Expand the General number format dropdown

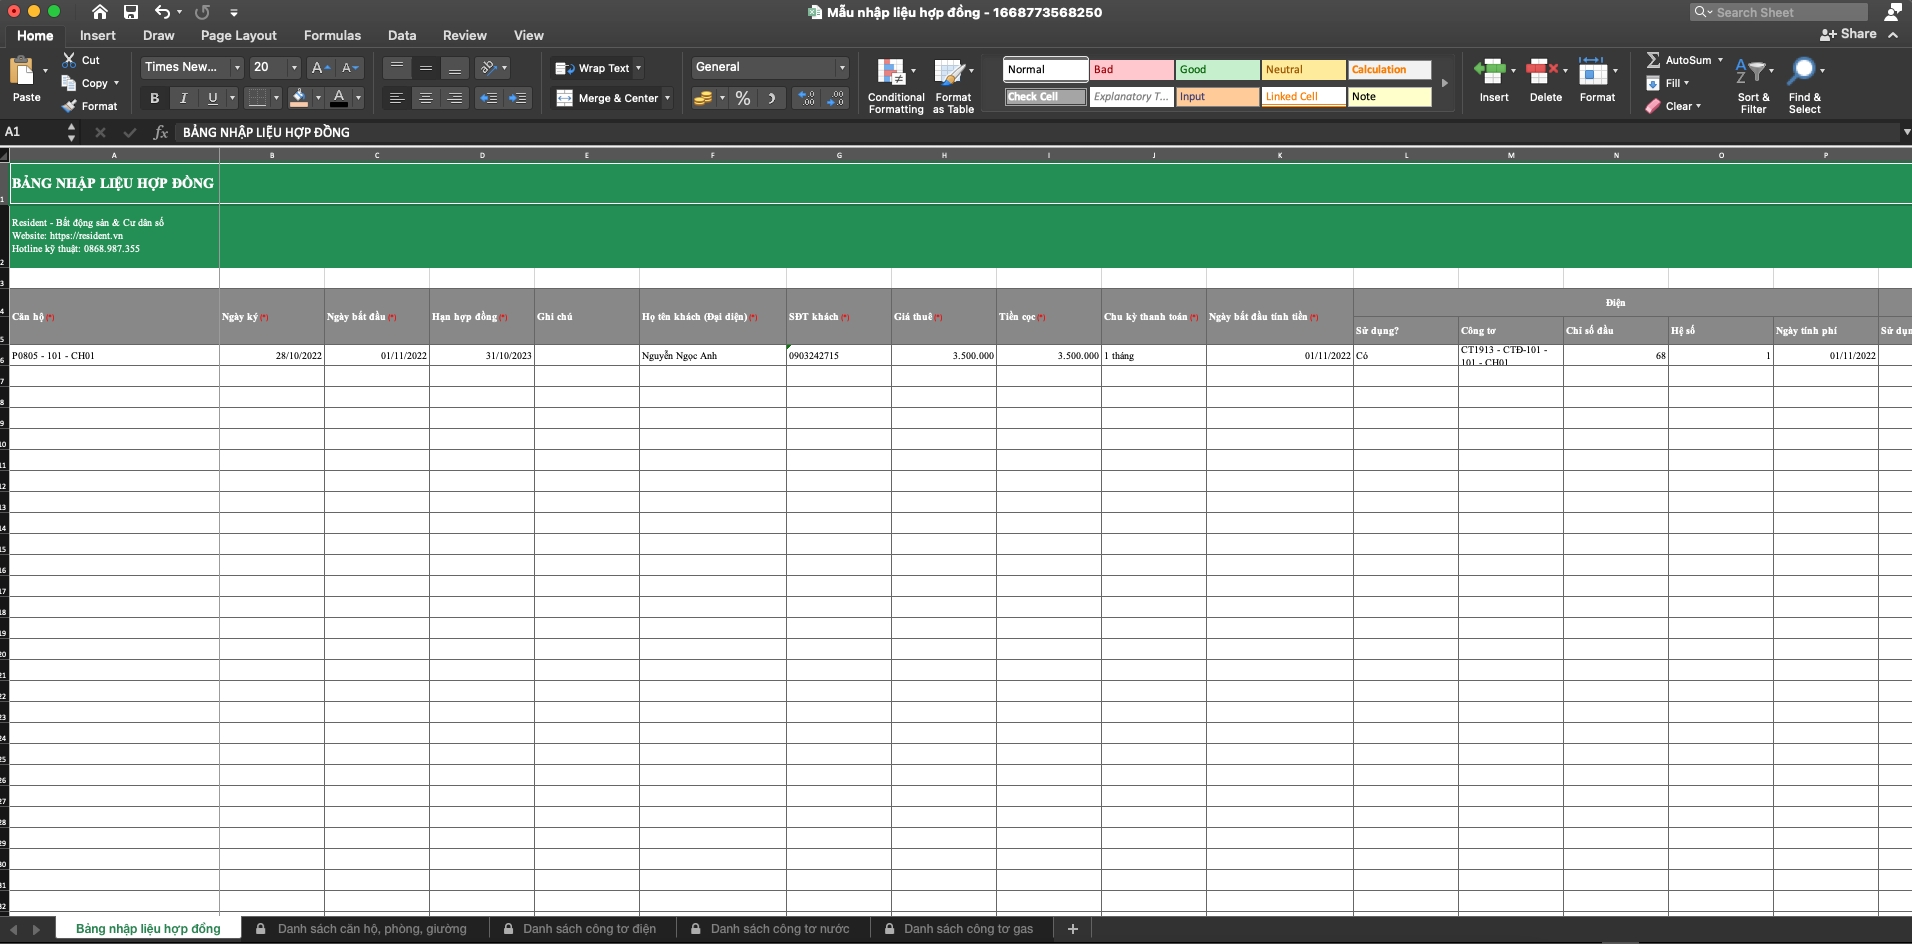tap(842, 67)
